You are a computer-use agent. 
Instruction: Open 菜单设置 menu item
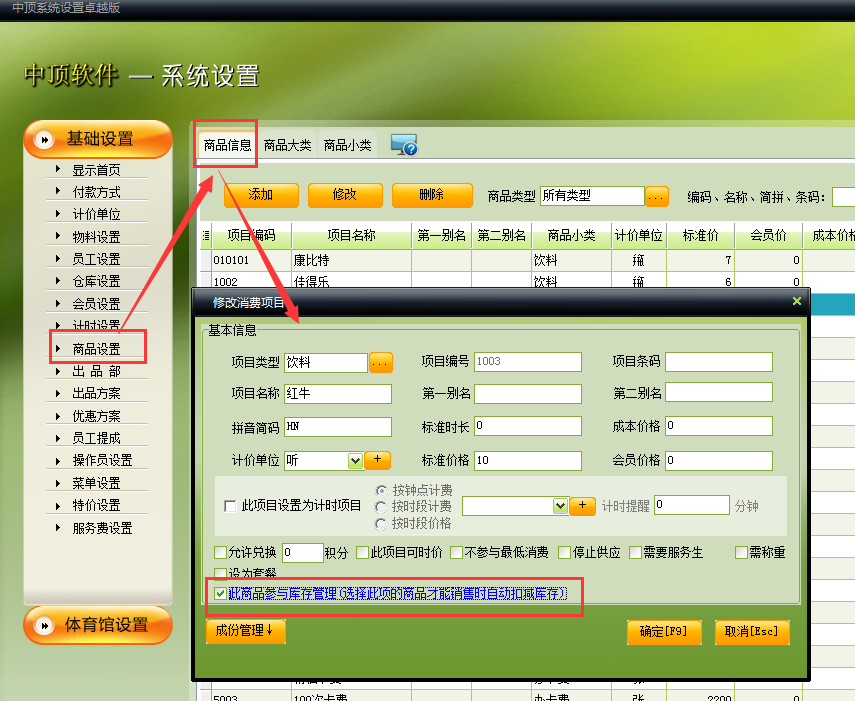coord(97,483)
